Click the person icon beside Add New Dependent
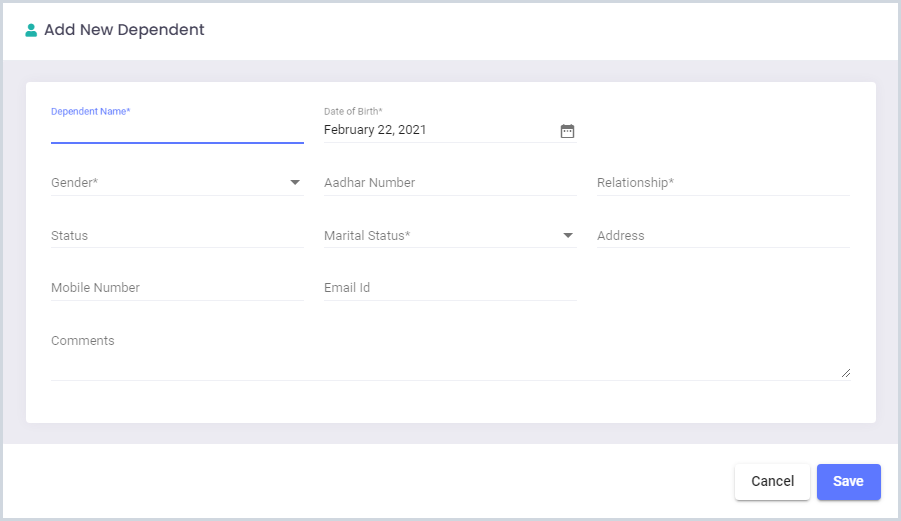Image resolution: width=901 pixels, height=521 pixels. [x=31, y=30]
